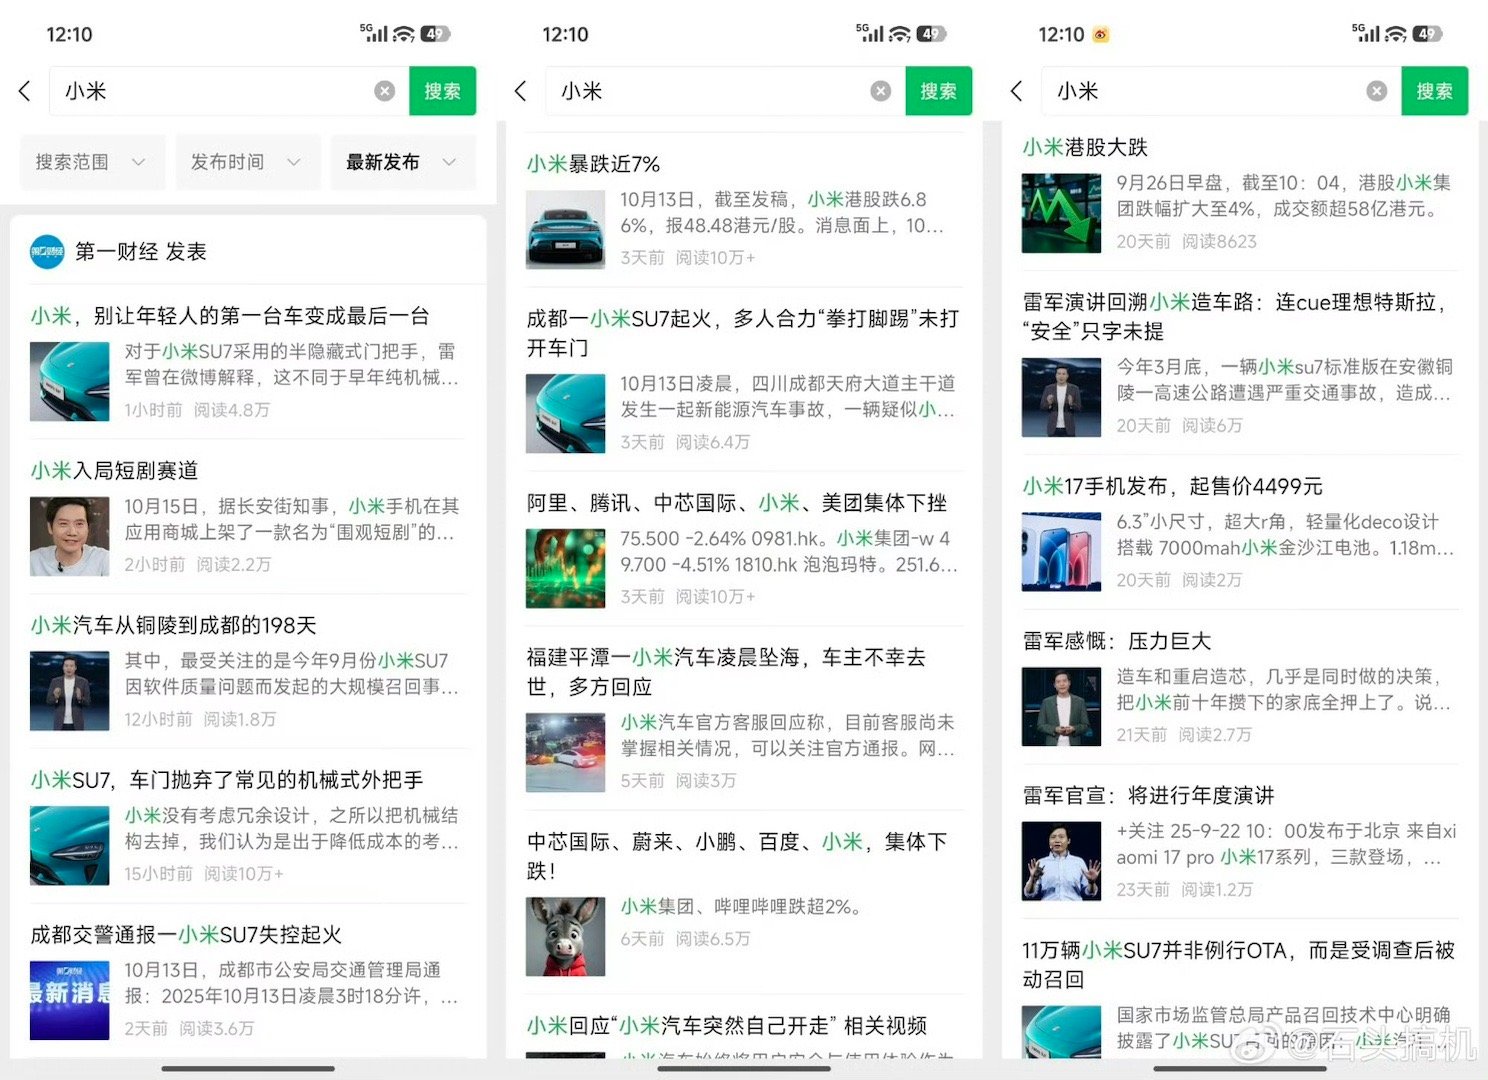Open the 第一财经 account avatar
This screenshot has width=1488, height=1080.
click(x=47, y=252)
